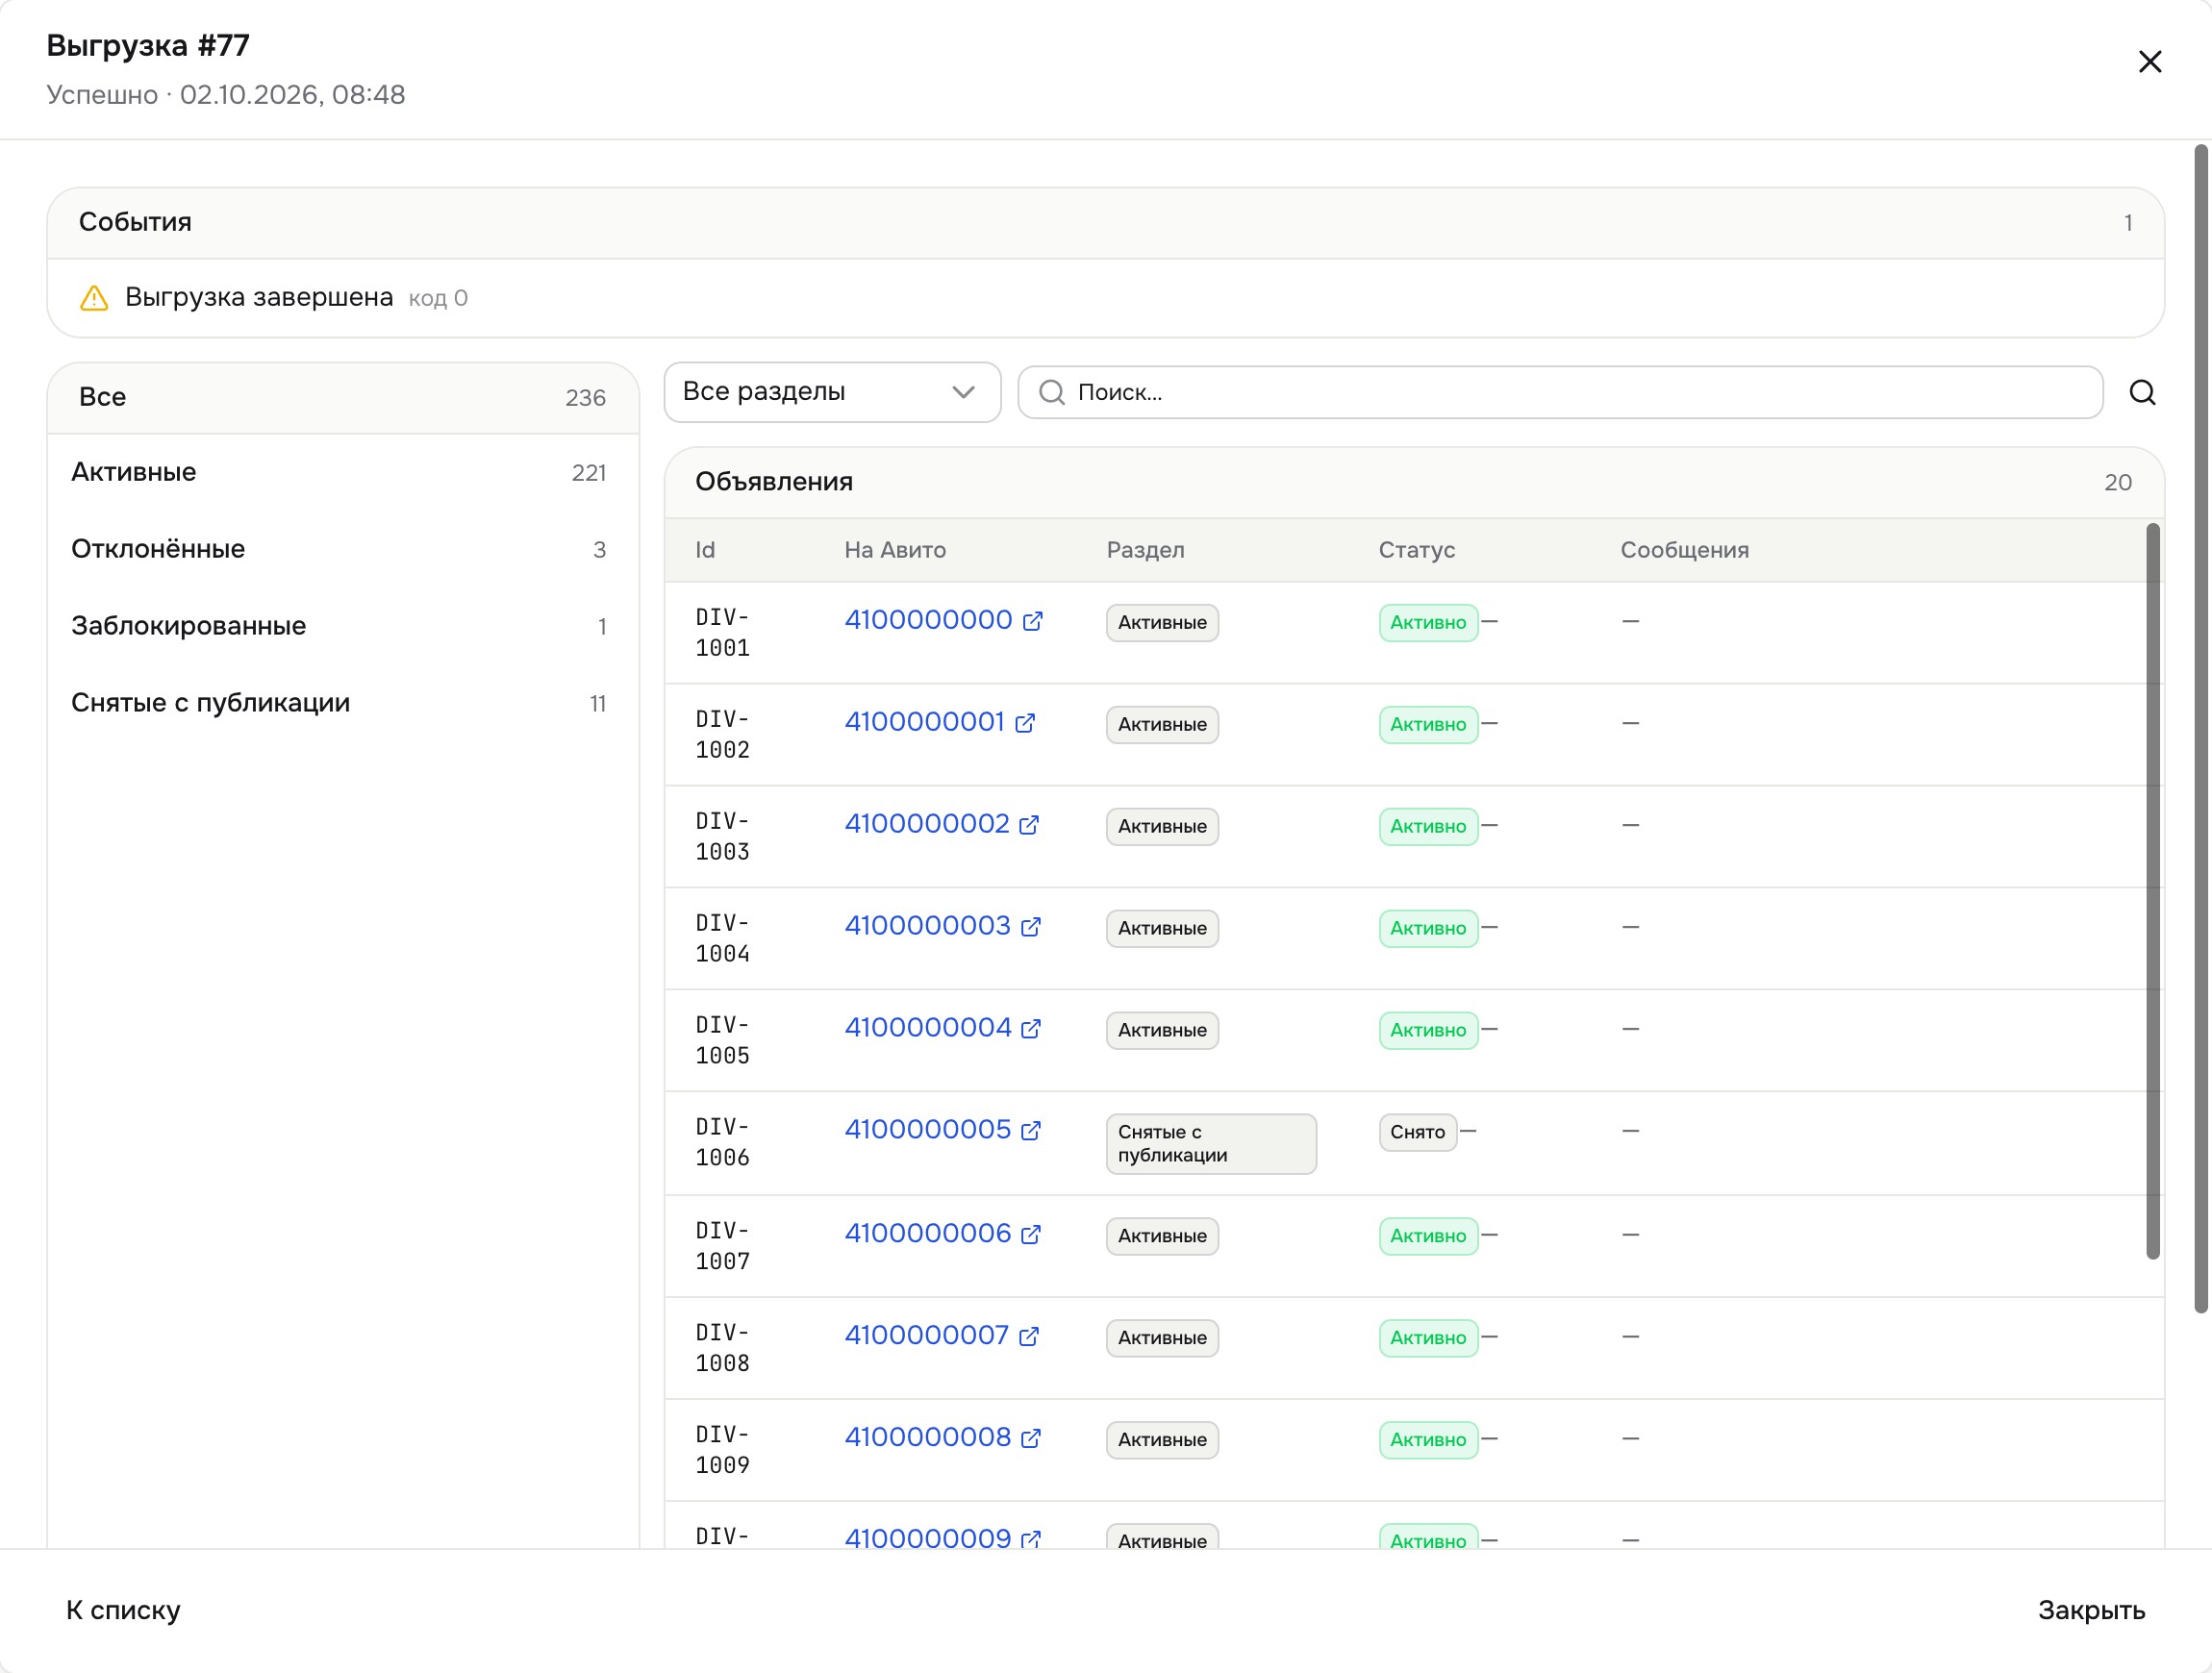Open the Все разделы dropdown
Image resolution: width=2212 pixels, height=1673 pixels.
(832, 392)
